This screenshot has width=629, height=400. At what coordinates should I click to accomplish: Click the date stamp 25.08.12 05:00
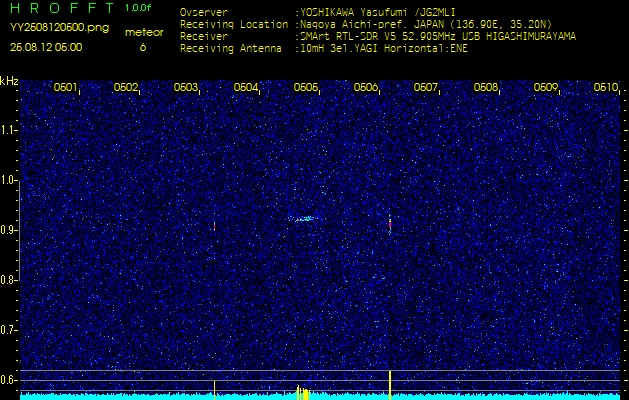pyautogui.click(x=46, y=47)
